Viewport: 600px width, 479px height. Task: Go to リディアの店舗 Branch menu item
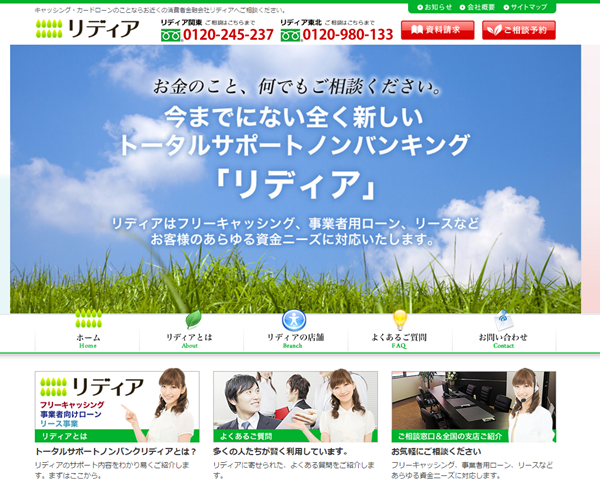pyautogui.click(x=295, y=340)
